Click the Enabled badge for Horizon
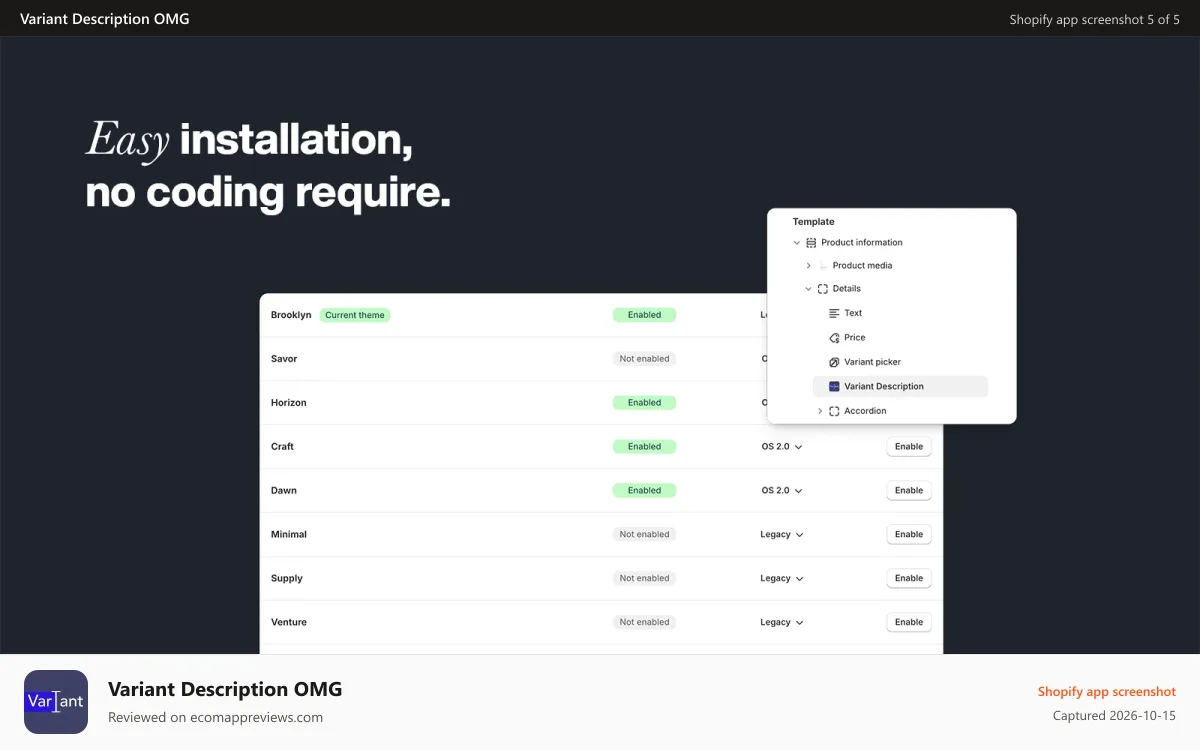Viewport: 1200px width, 750px height. point(644,403)
